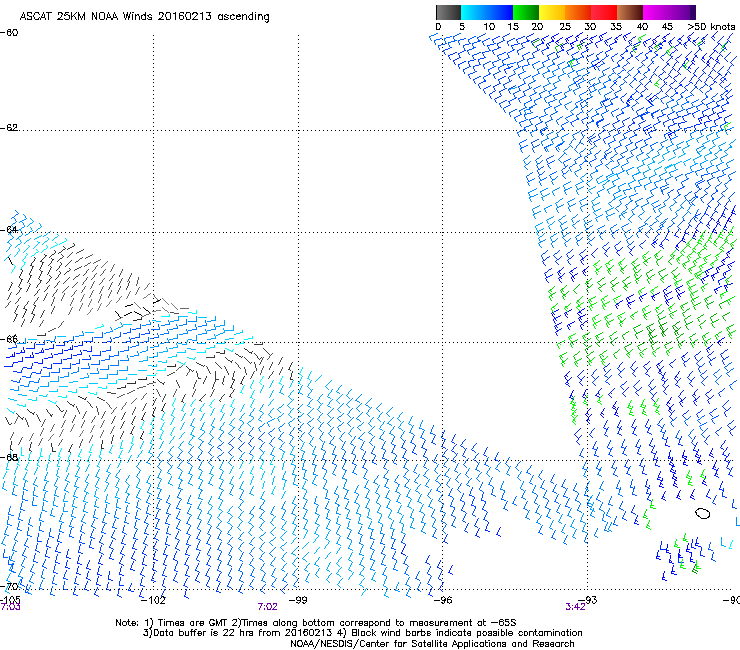Click the '-105' longitude label

pyautogui.click(x=10, y=600)
